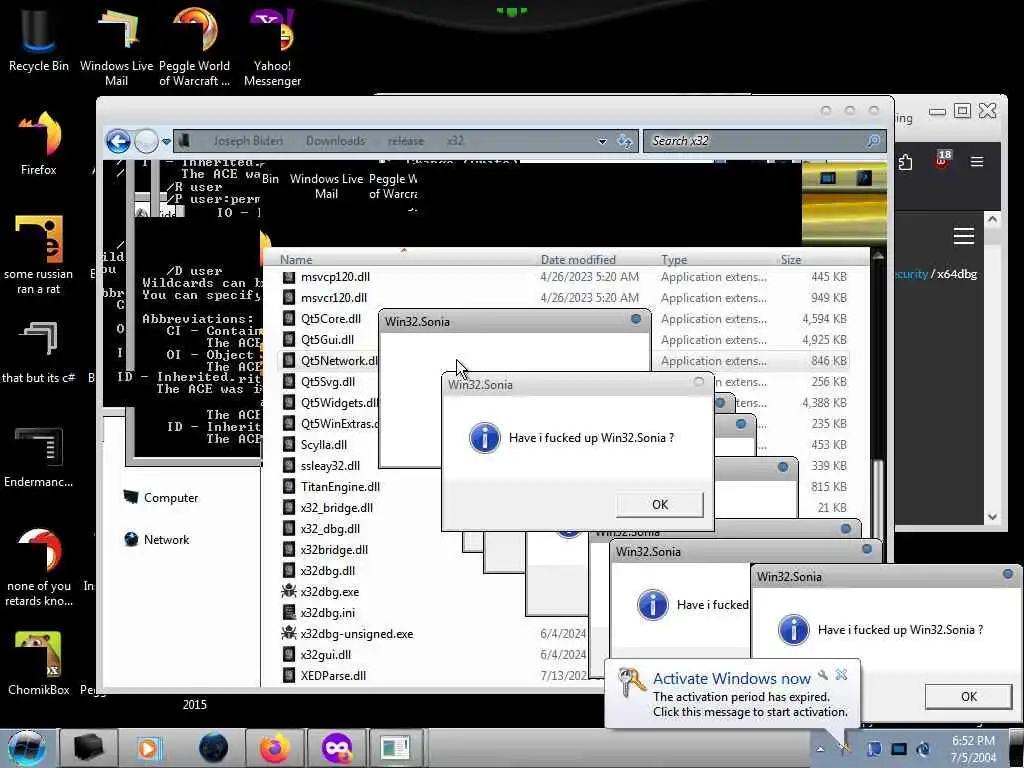This screenshot has width=1024, height=768.
Task: Click the browser page scrollbar down arrow
Action: coord(992,517)
